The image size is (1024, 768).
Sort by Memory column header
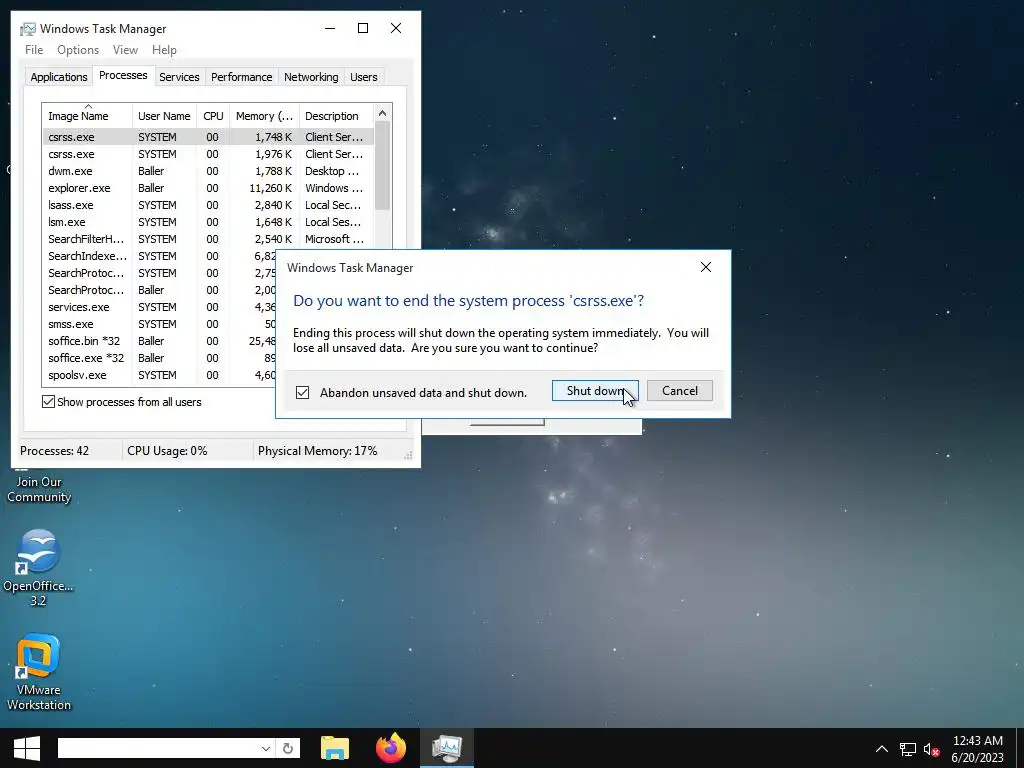264,116
